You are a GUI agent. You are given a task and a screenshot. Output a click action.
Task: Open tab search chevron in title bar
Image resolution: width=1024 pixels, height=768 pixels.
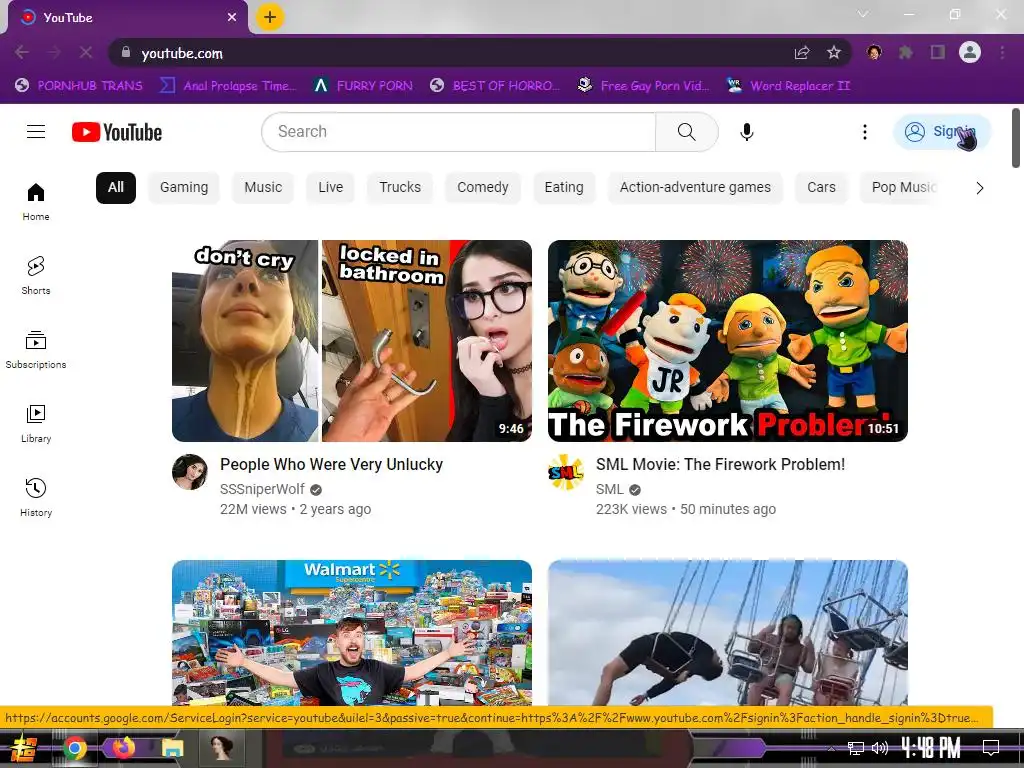pyautogui.click(x=863, y=14)
